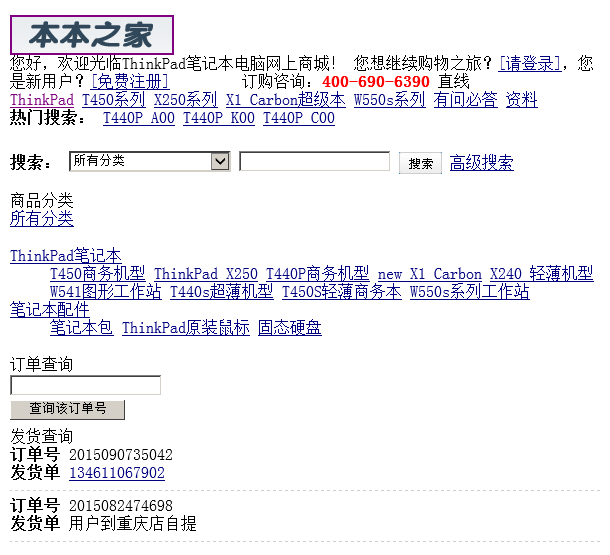Viewport: 610px width, 555px height.
Task: Search hot keyword T440P C00
Action: [299, 118]
